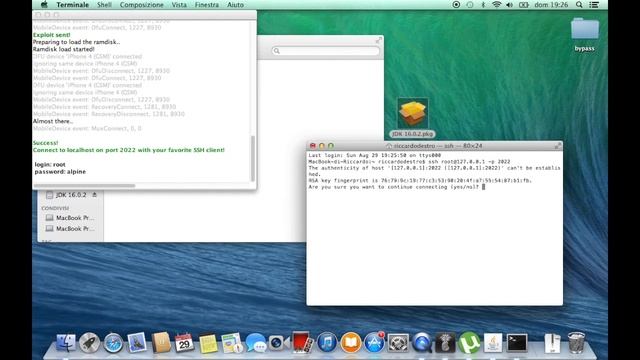
Task: Open the Aiuto menu
Action: (235, 5)
